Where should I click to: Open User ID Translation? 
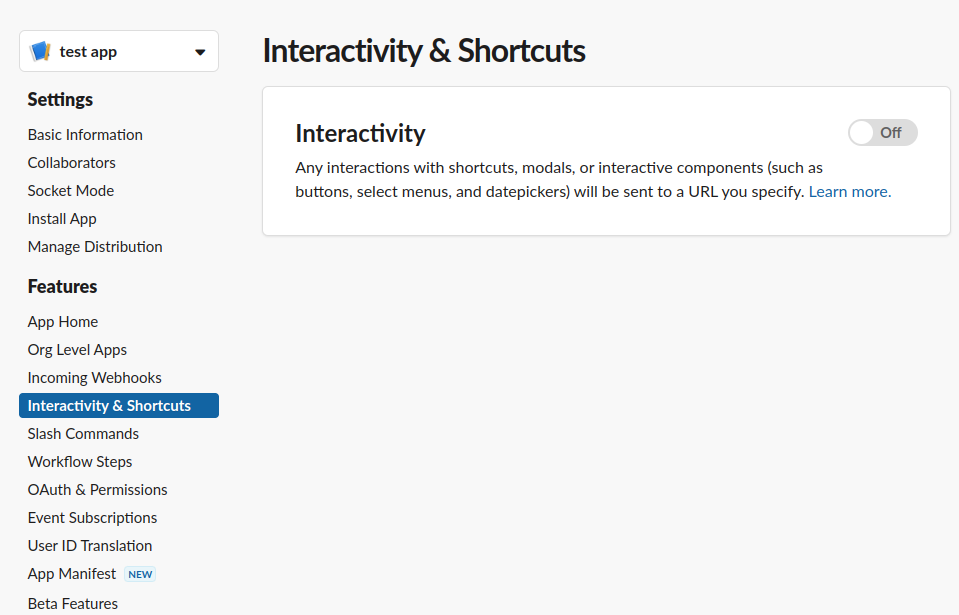[90, 546]
